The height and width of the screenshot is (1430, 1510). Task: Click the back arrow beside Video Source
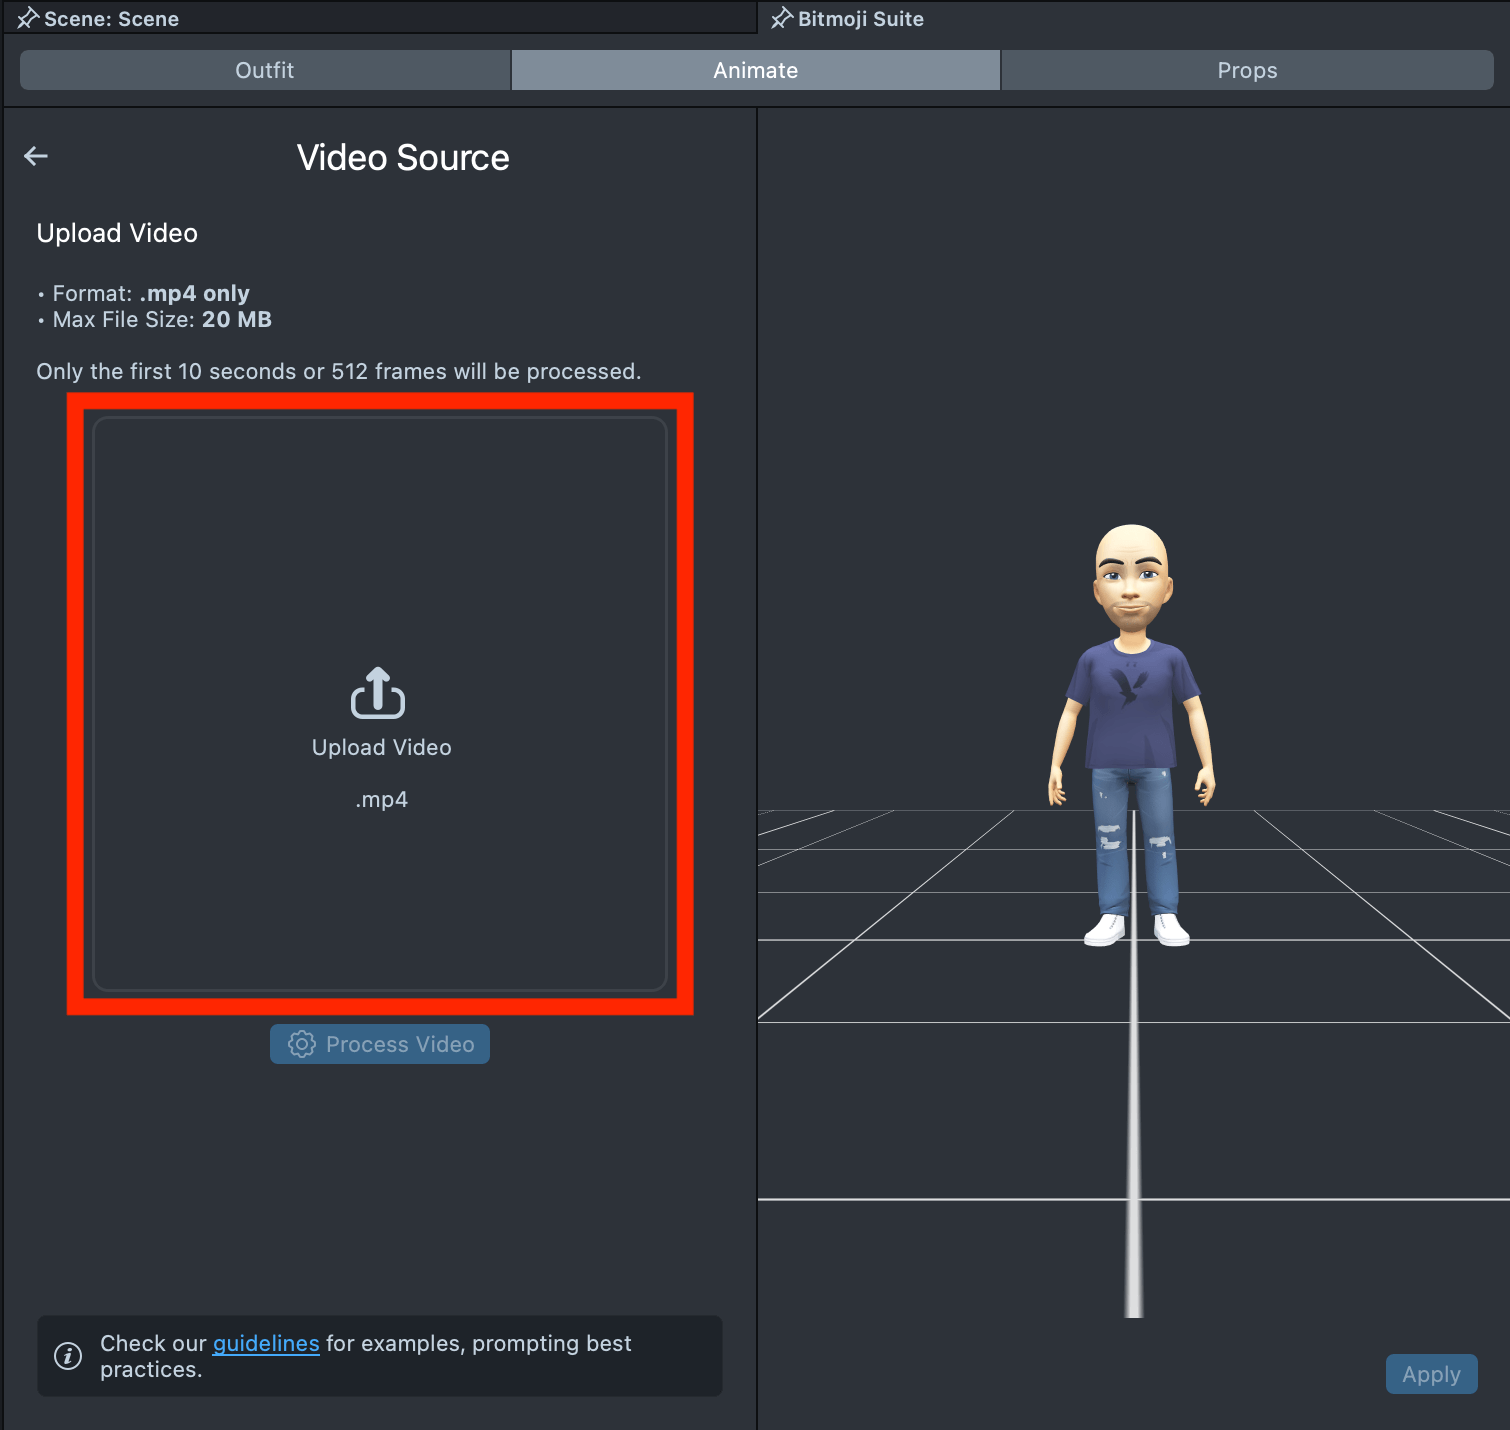tap(36, 156)
